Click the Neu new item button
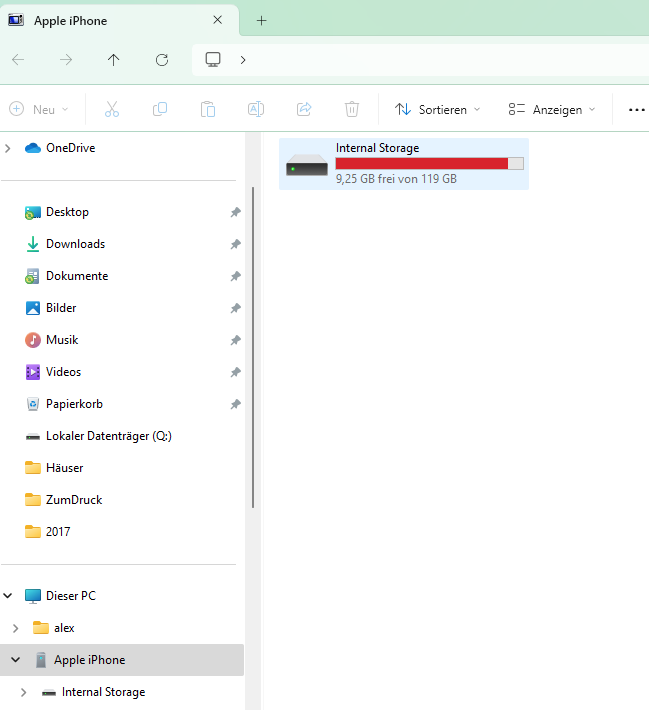This screenshot has width=649, height=710. [39, 109]
